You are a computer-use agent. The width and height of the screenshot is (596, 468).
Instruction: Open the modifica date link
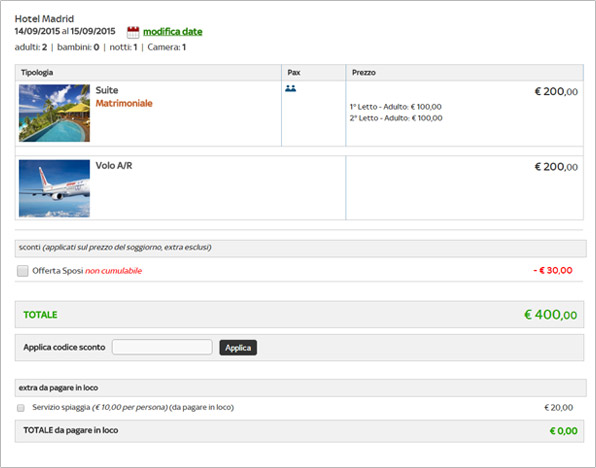[x=173, y=32]
